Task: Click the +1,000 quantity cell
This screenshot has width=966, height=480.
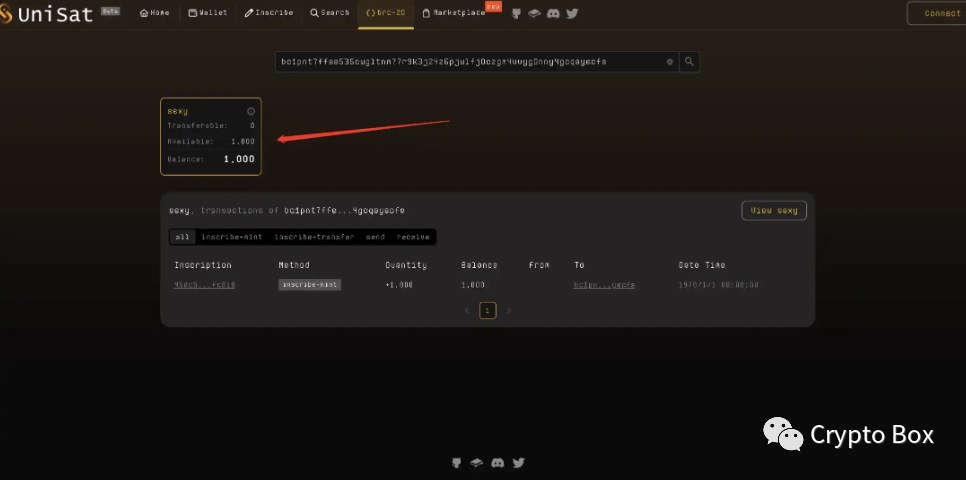Action: tap(399, 285)
